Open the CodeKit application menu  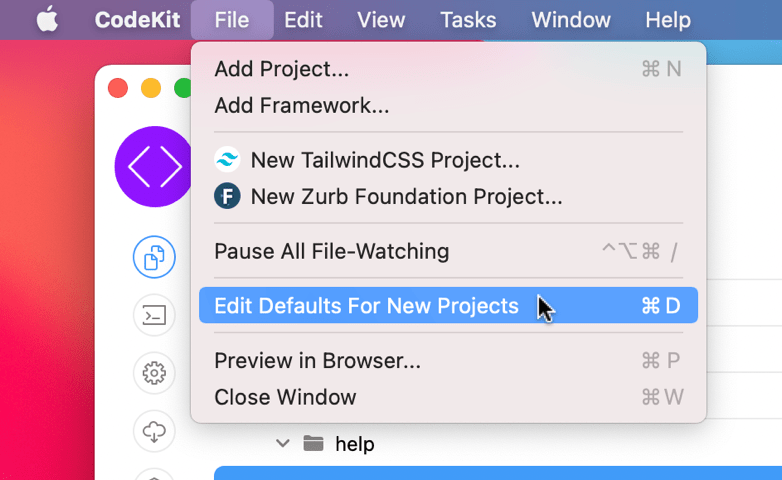pos(137,20)
